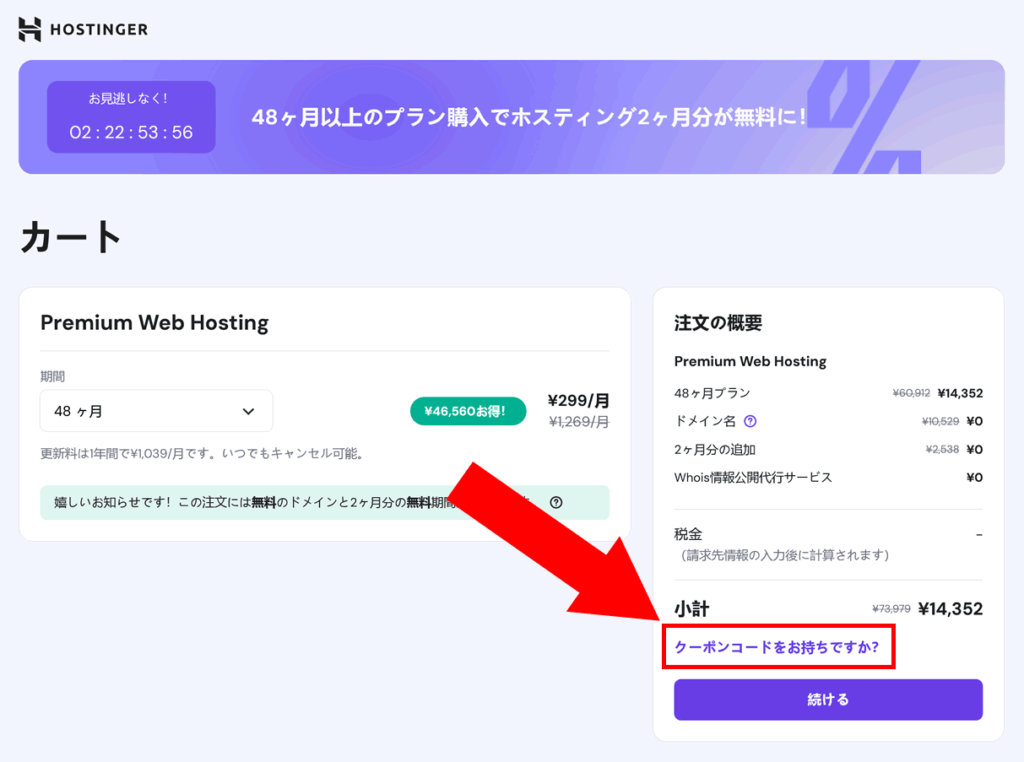
Task: Click the 続ける continue button
Action: pos(828,699)
